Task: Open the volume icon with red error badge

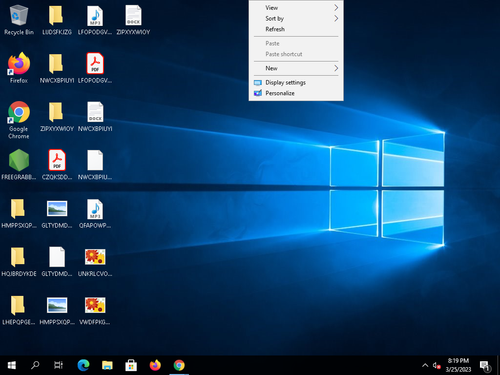Action: click(x=436, y=365)
